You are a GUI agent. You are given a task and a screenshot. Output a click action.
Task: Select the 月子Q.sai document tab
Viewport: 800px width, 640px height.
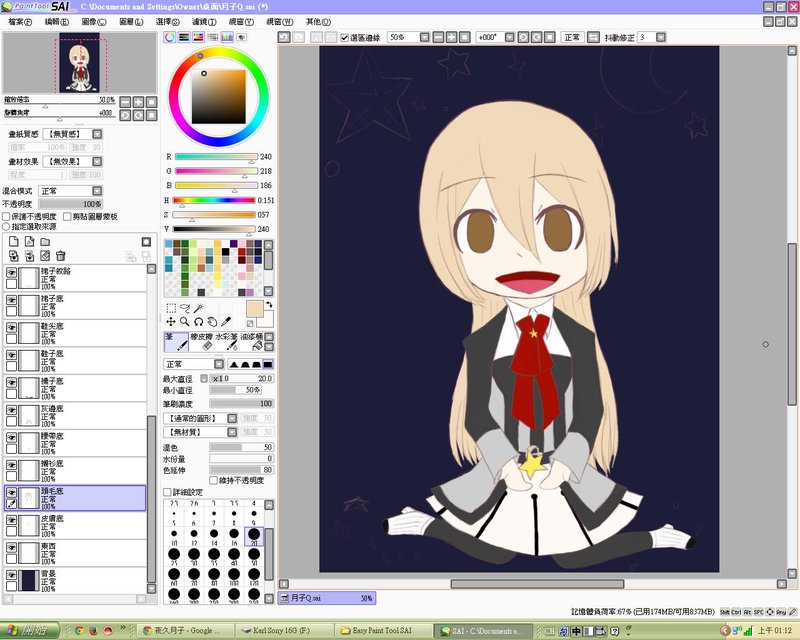click(x=327, y=598)
